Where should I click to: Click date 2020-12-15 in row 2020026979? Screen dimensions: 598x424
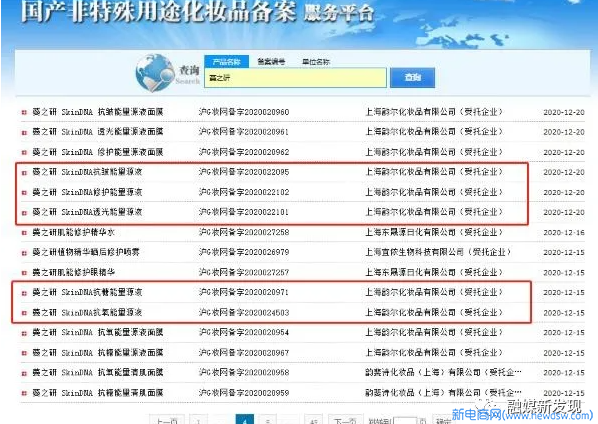point(564,252)
